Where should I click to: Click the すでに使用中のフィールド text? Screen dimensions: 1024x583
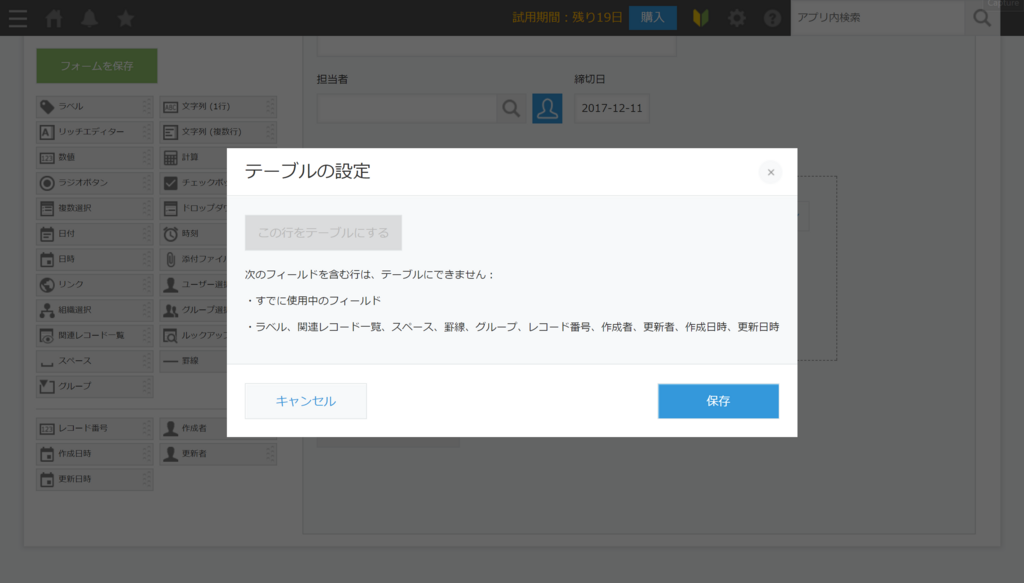318,301
